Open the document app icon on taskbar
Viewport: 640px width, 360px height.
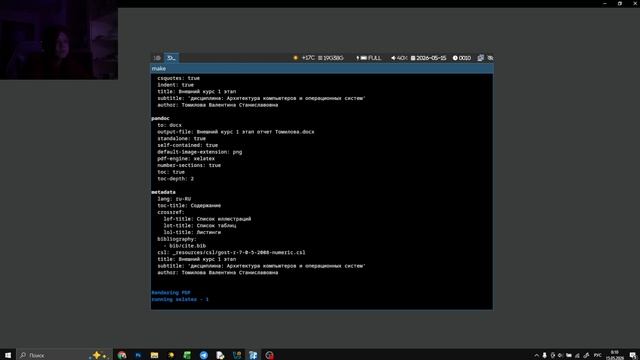click(220, 355)
